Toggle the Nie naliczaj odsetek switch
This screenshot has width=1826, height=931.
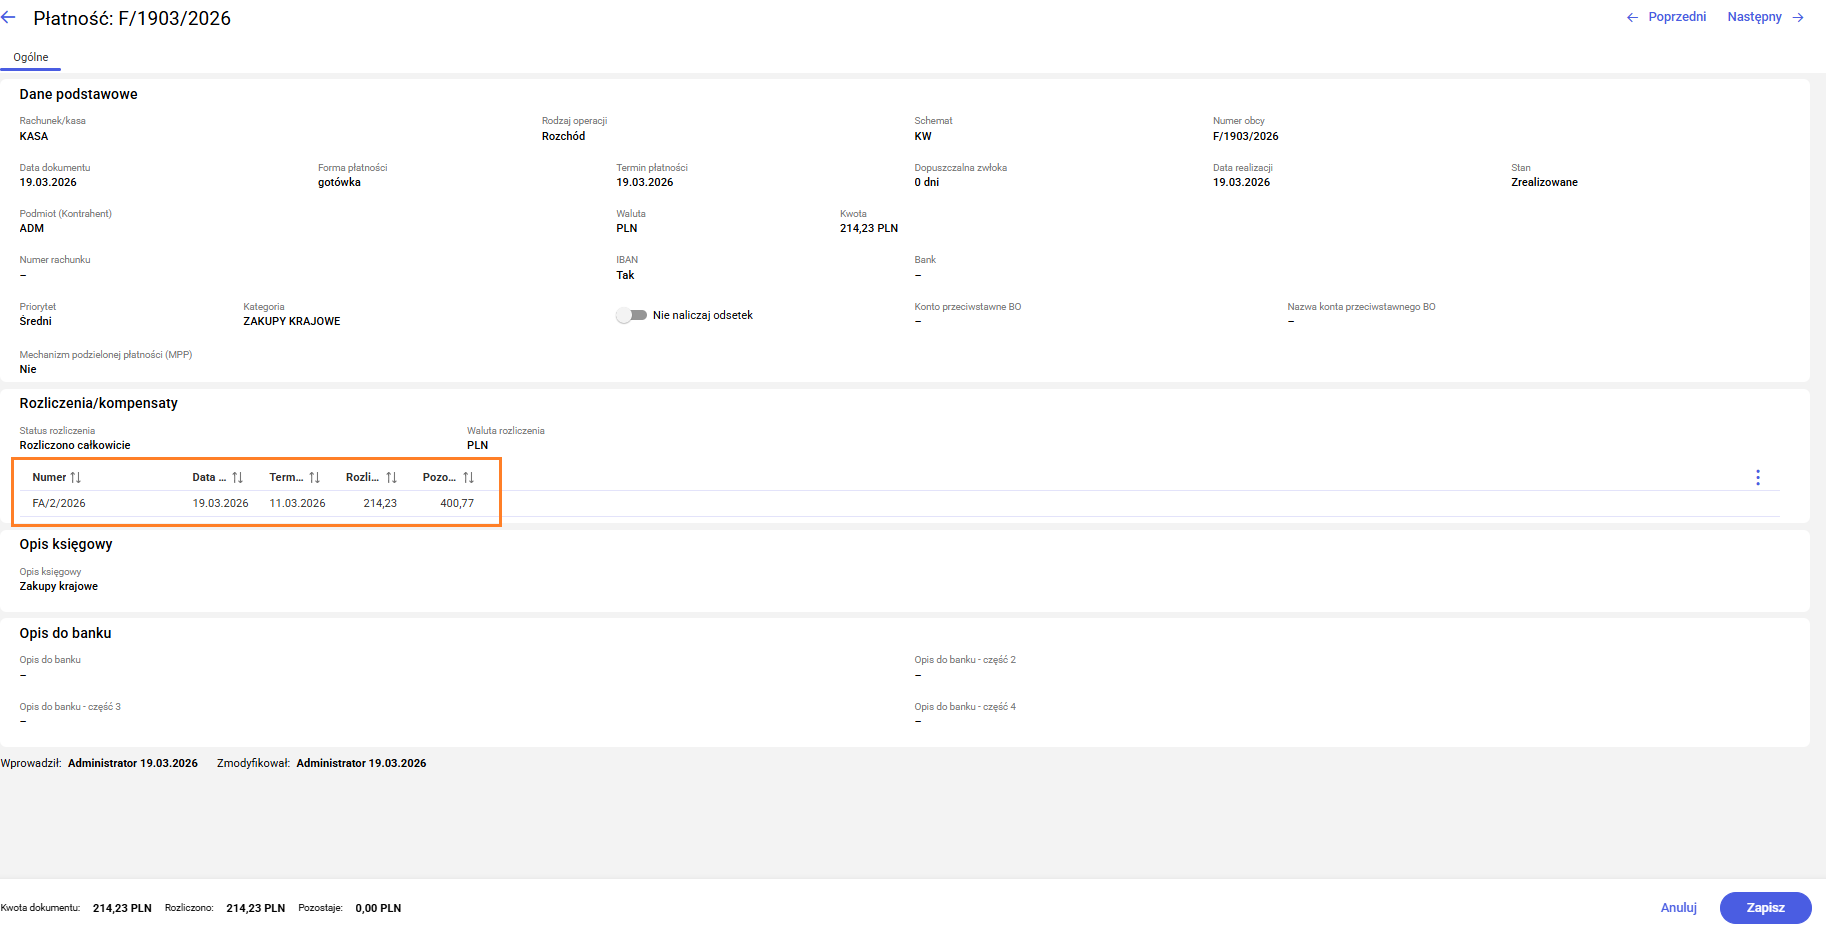[x=631, y=315]
